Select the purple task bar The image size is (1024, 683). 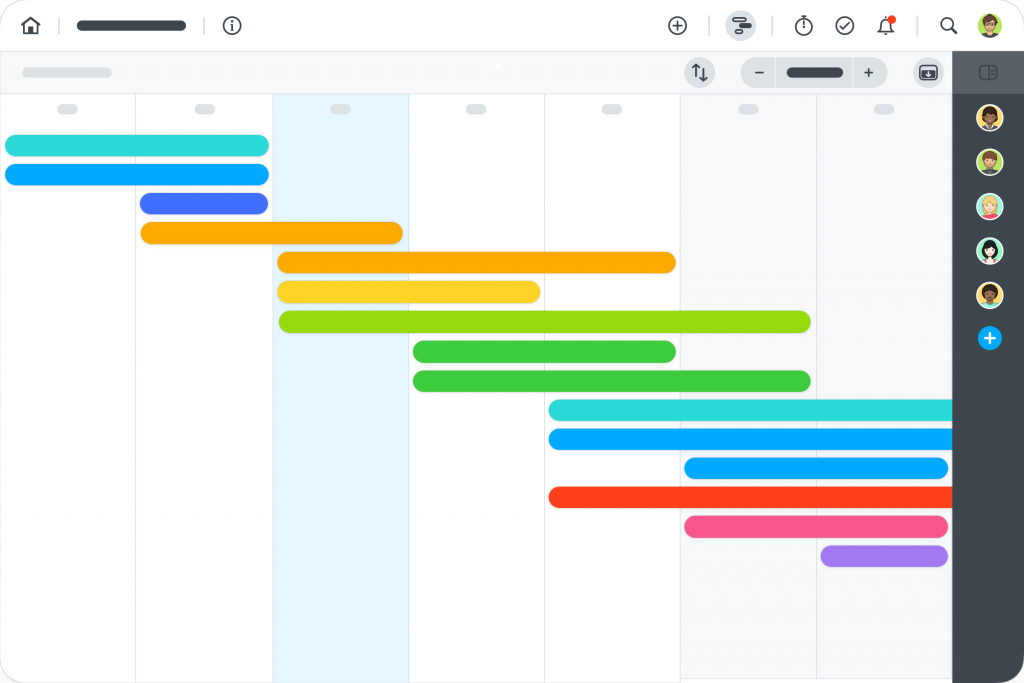884,556
